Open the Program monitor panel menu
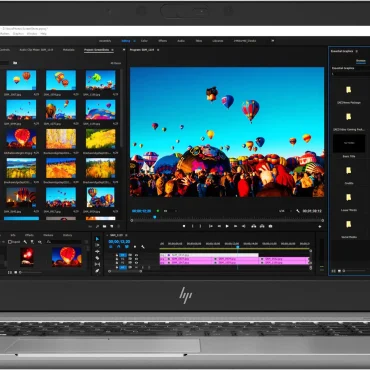 (158, 50)
